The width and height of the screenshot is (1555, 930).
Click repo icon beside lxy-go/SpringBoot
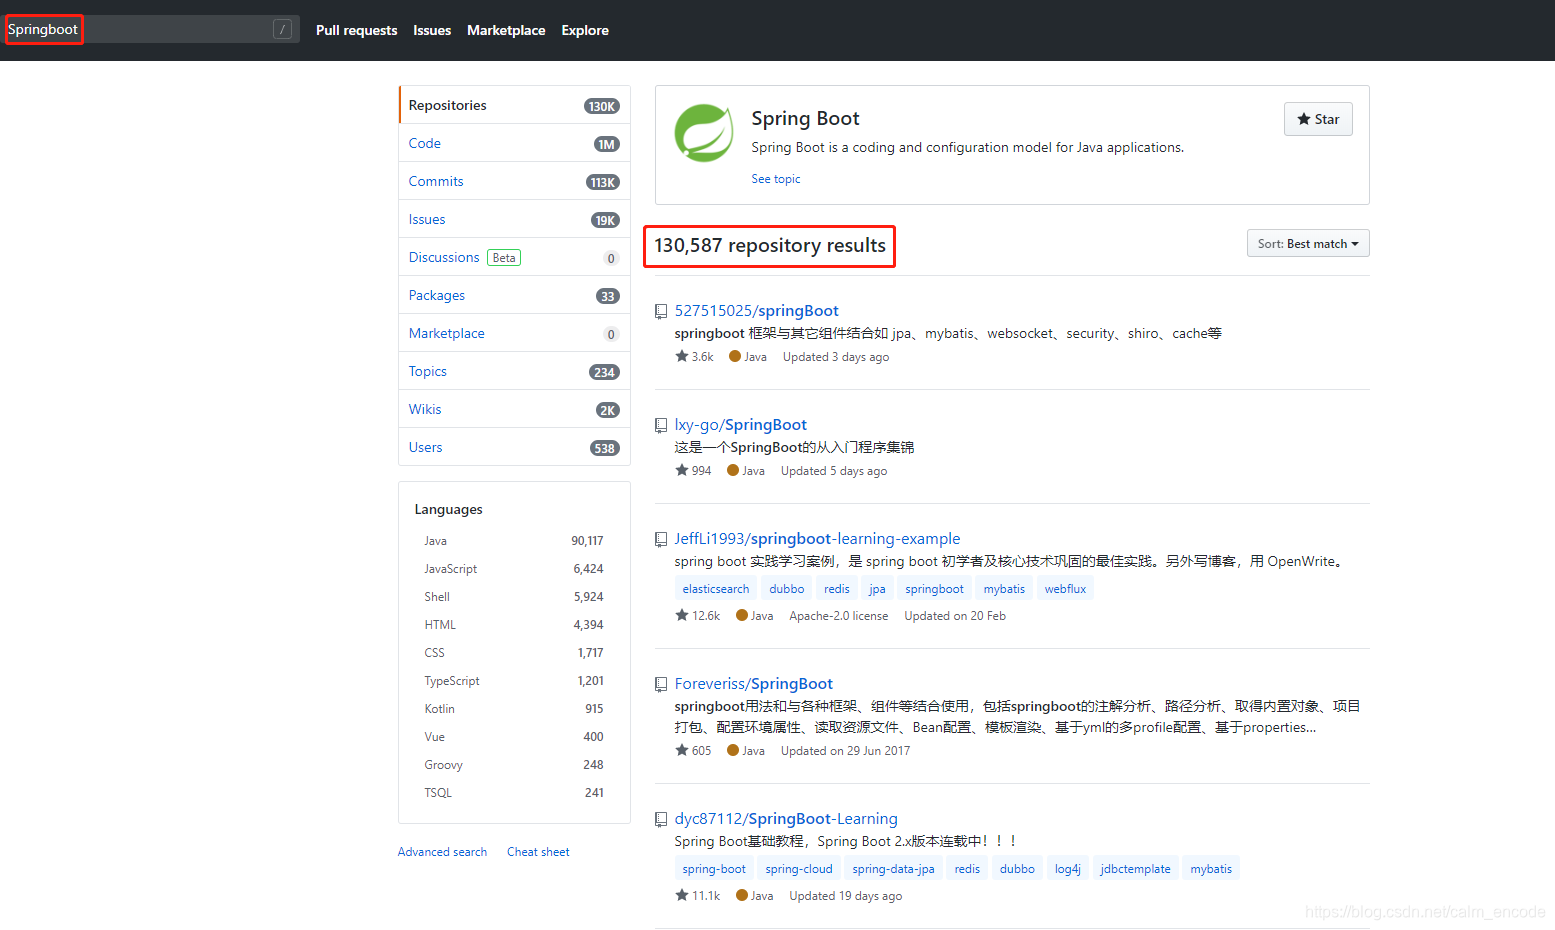pos(661,426)
